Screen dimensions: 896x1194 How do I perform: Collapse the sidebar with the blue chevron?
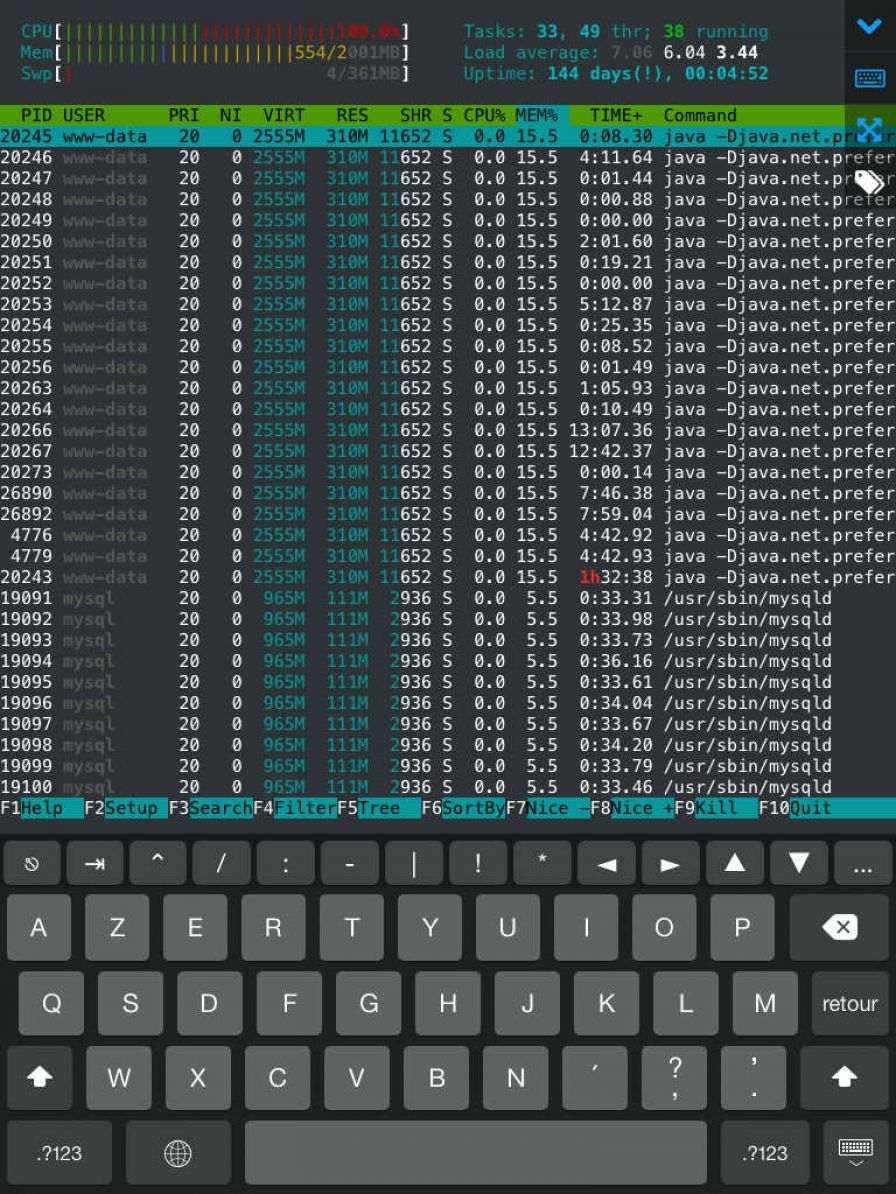click(868, 27)
